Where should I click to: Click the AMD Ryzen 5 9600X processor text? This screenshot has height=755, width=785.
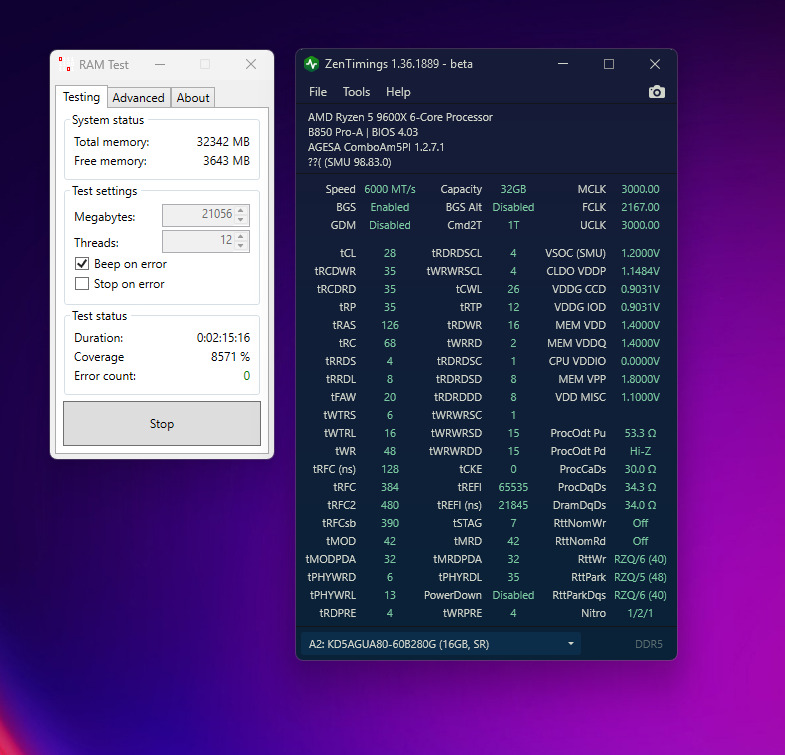[x=401, y=117]
